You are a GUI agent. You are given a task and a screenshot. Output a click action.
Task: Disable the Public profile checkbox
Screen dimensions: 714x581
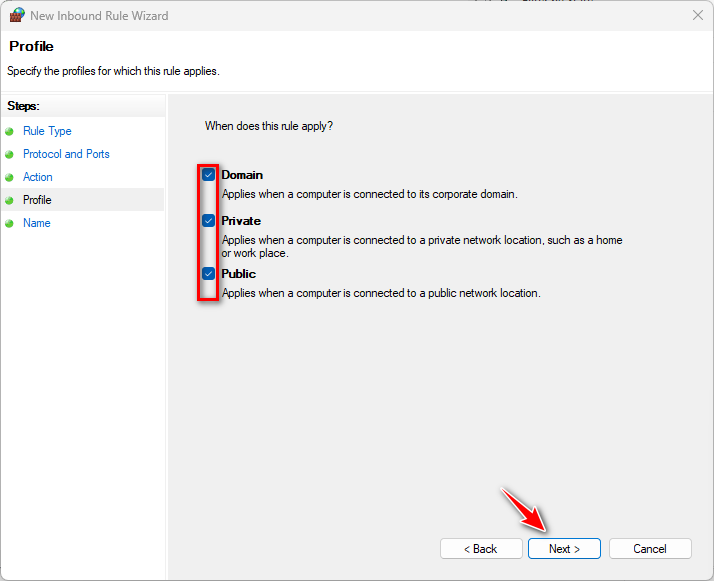click(x=209, y=274)
